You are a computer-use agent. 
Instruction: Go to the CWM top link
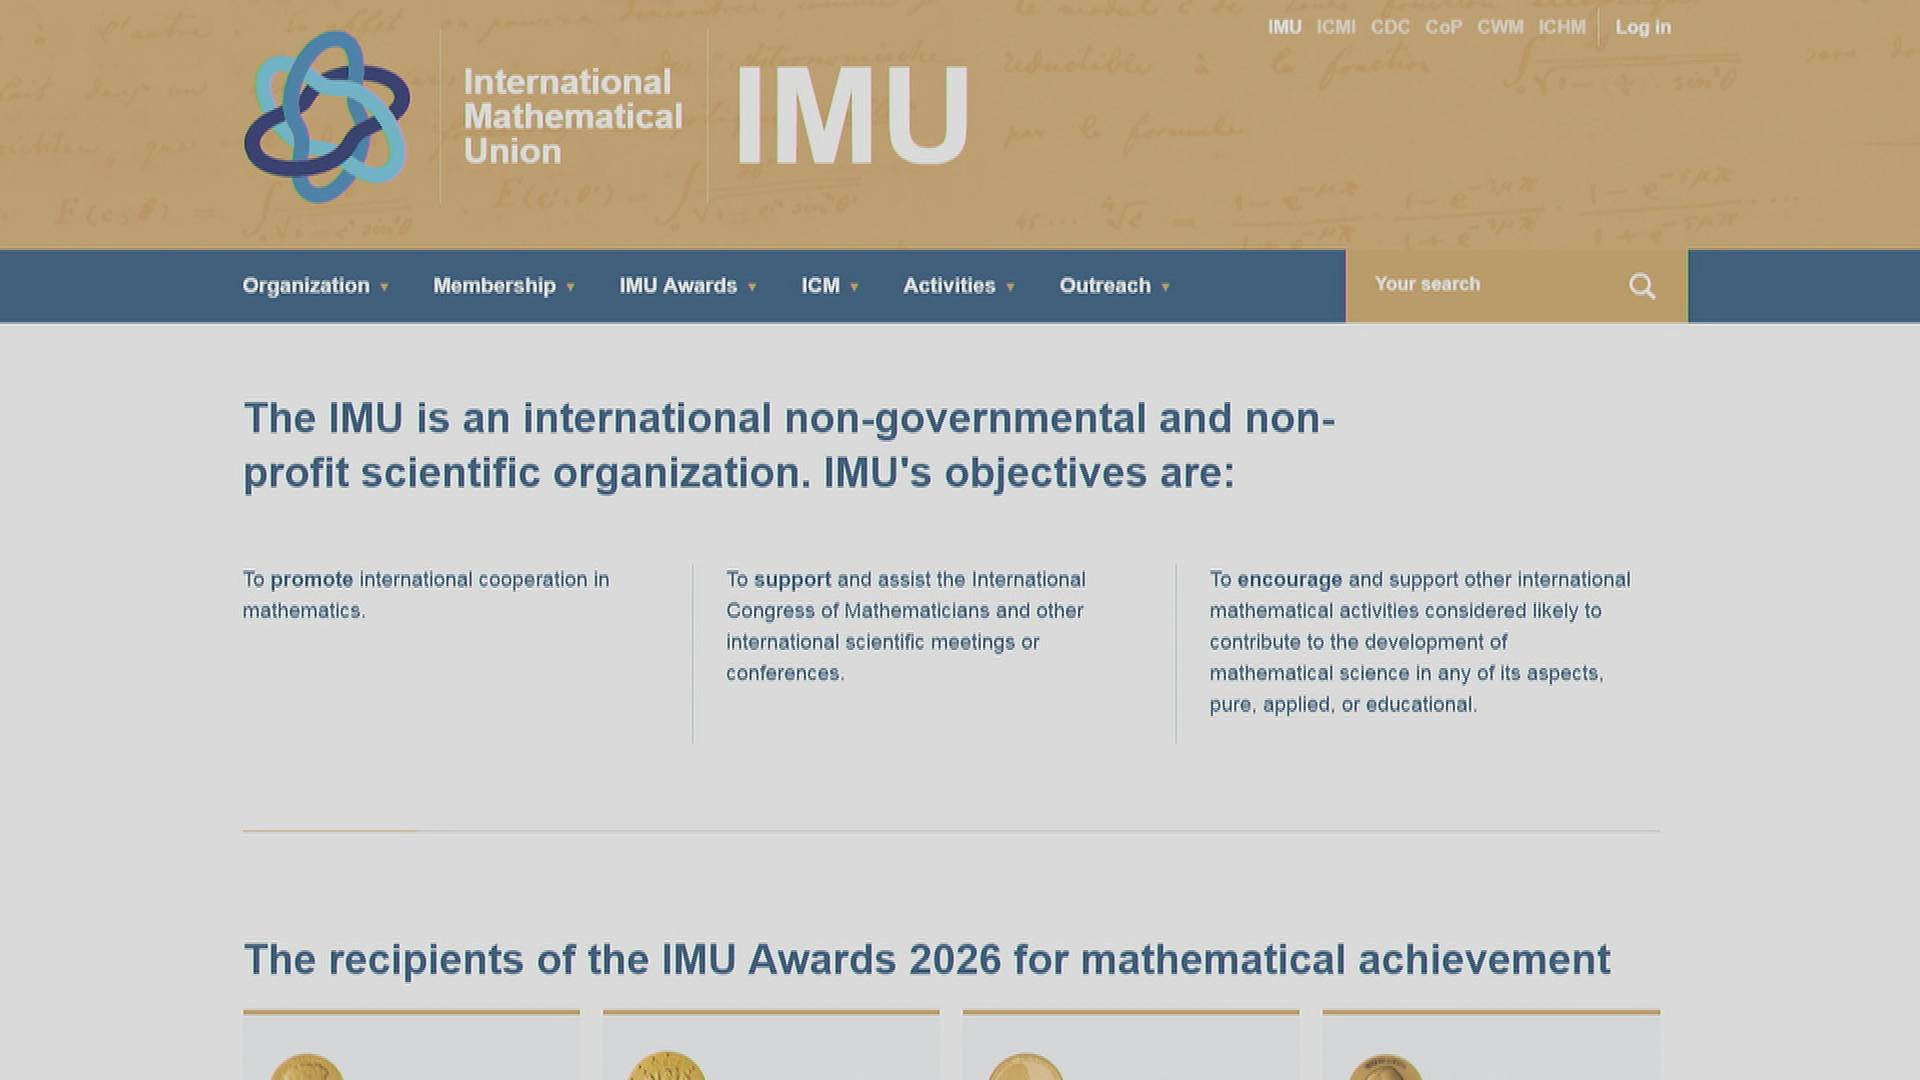(x=1500, y=27)
